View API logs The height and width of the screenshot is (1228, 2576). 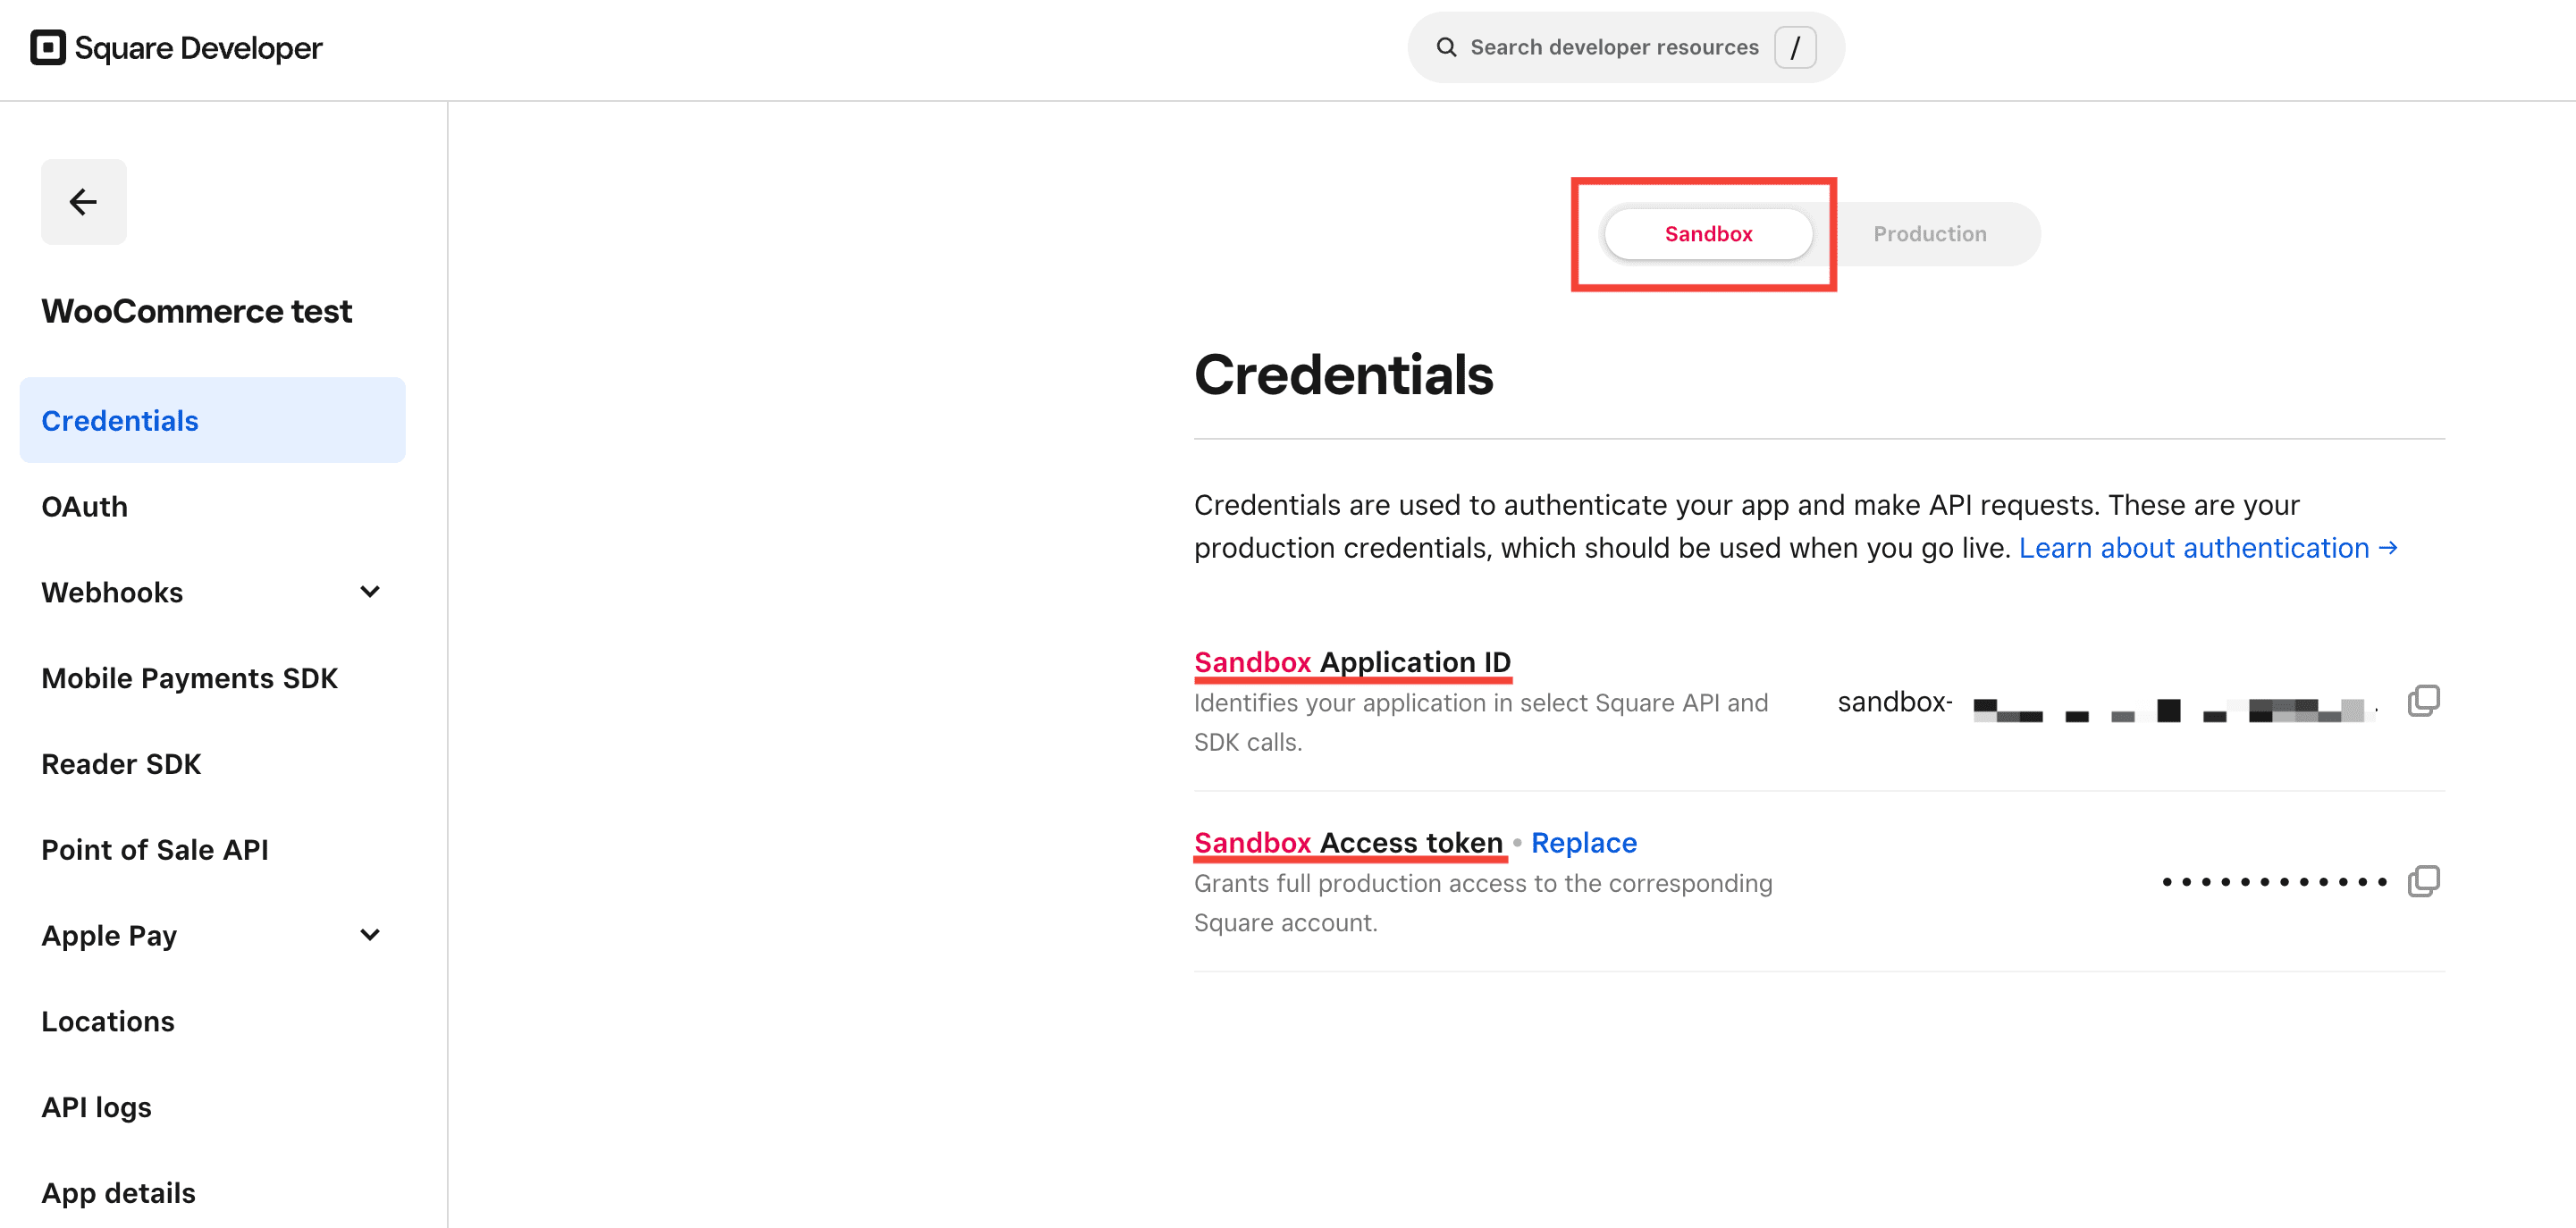[97, 1107]
